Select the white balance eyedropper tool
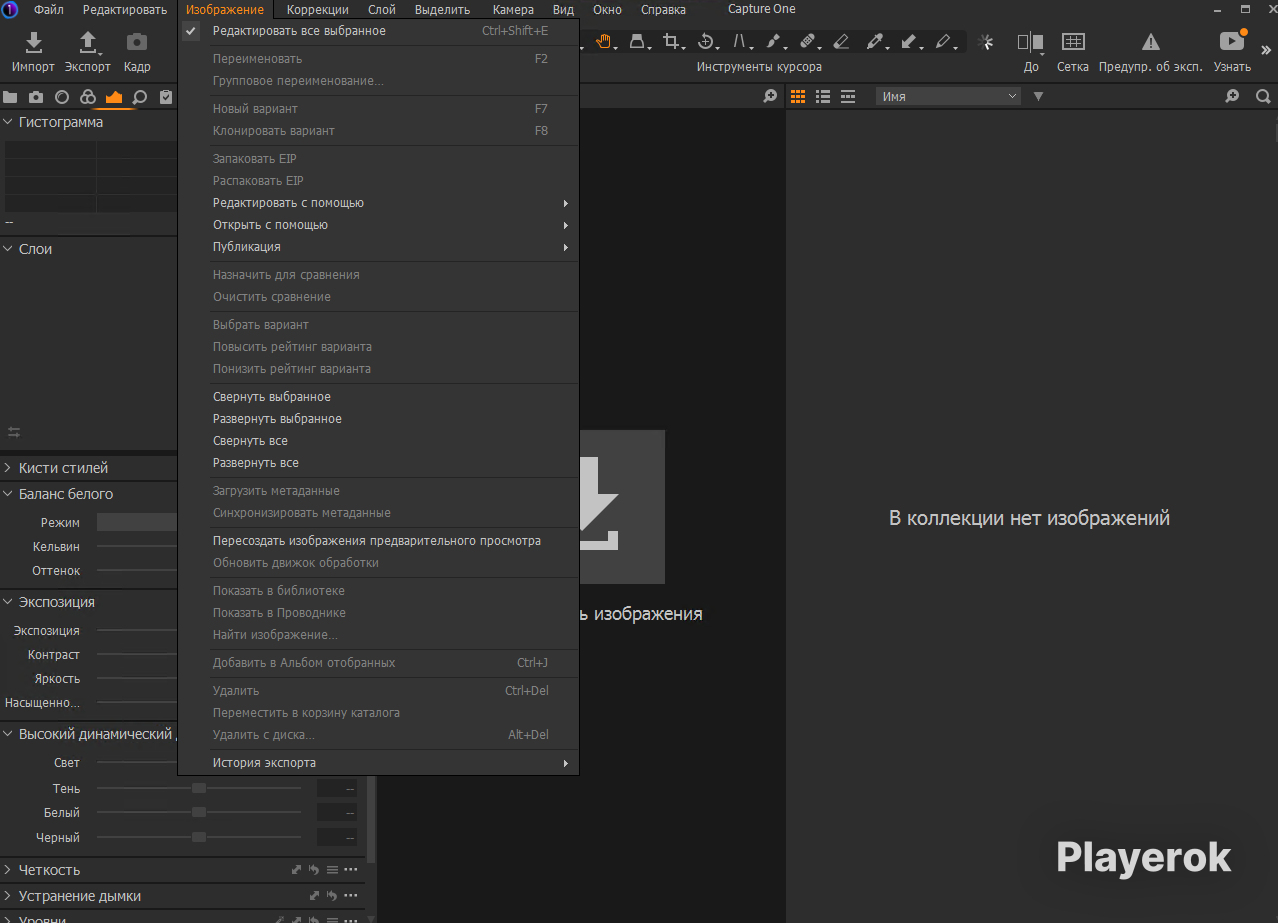 [x=875, y=42]
